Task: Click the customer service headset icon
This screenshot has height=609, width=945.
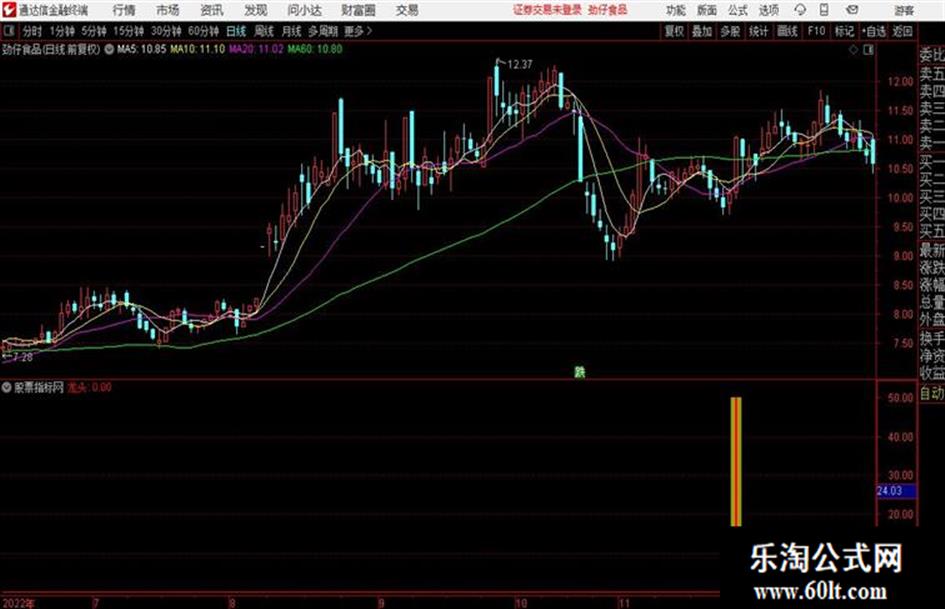Action: tap(800, 10)
